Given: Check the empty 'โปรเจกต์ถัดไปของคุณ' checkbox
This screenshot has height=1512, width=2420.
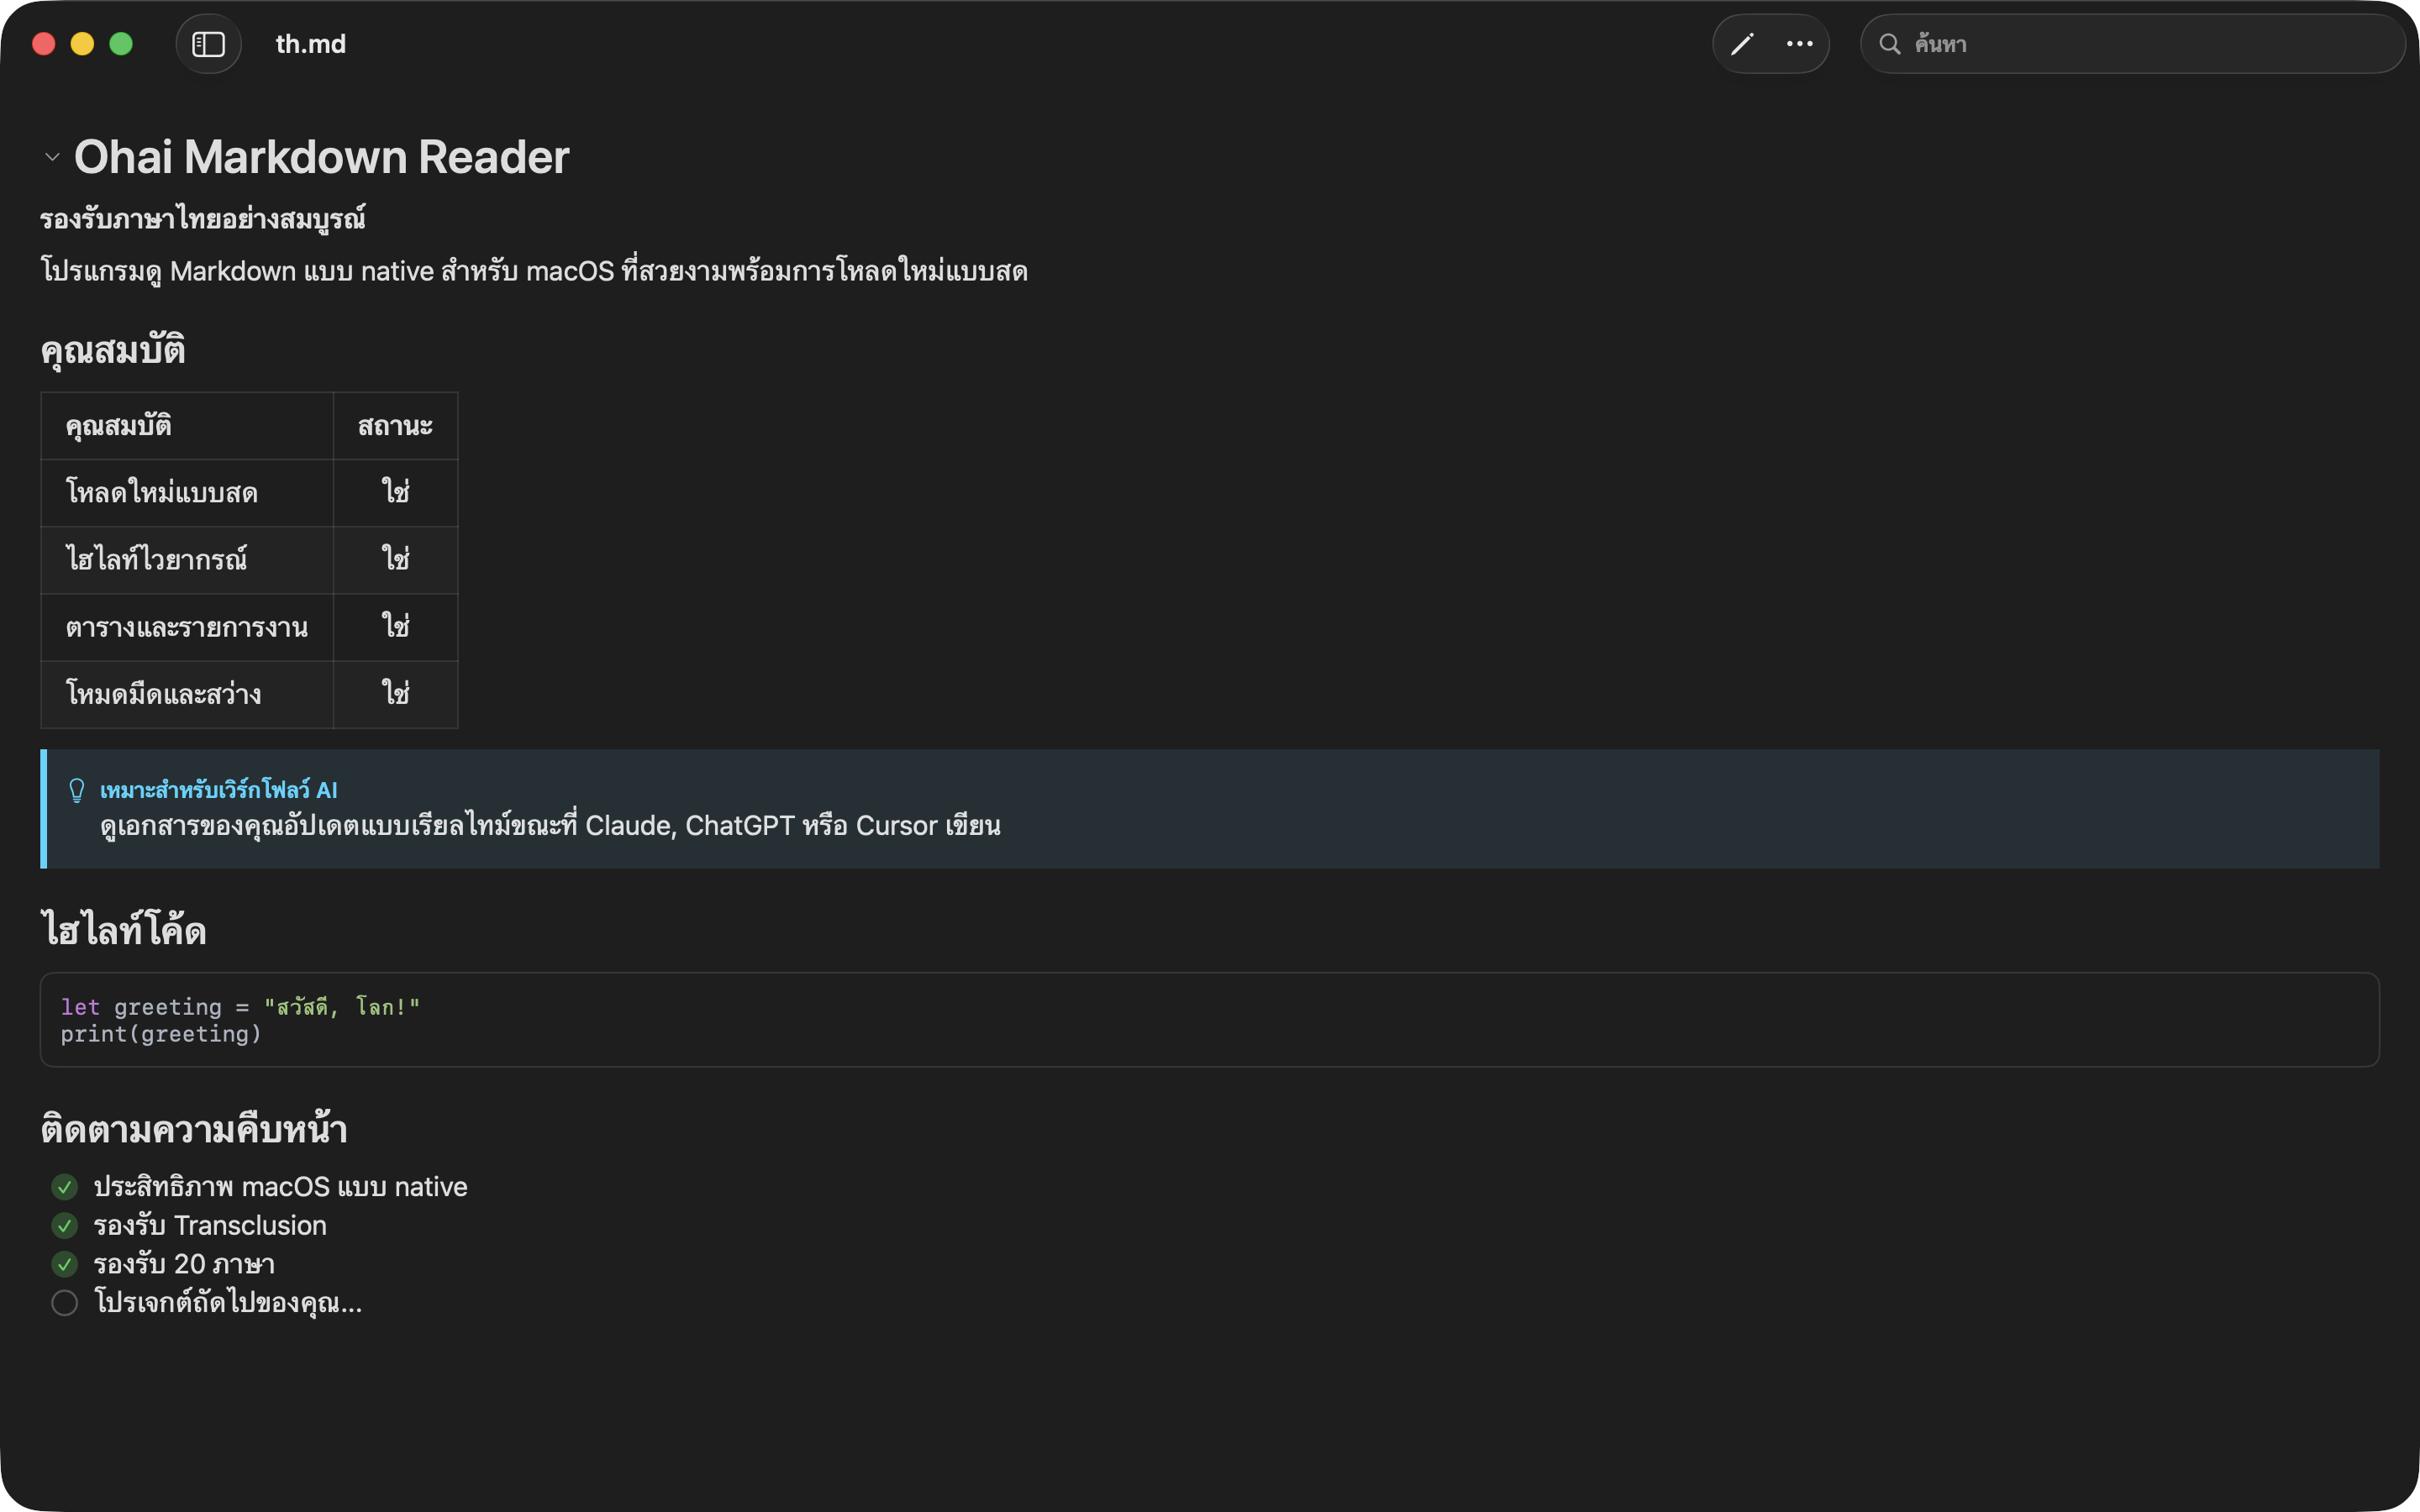Looking at the screenshot, I should 65,1303.
